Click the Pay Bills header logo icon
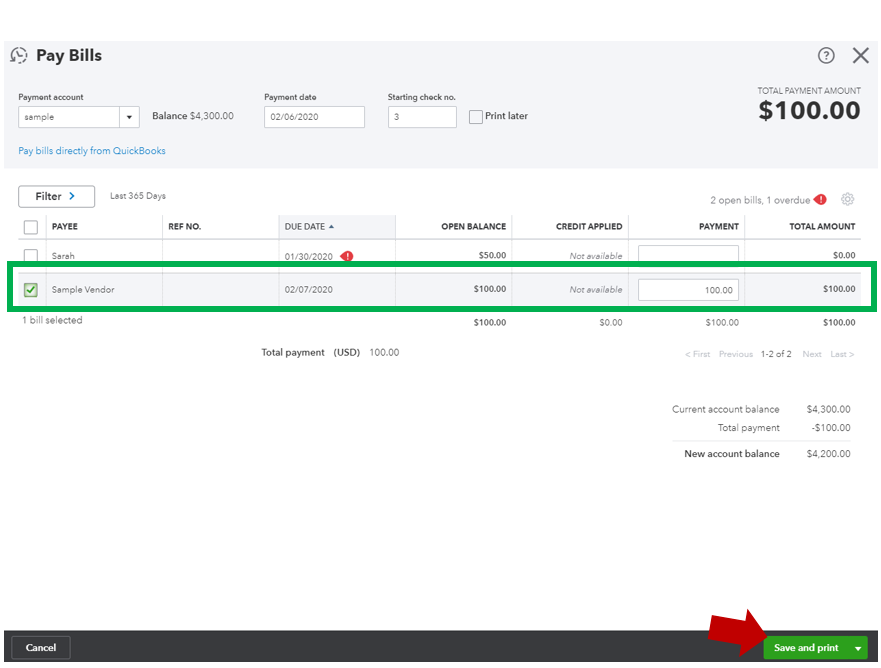The width and height of the screenshot is (881, 668). click(x=18, y=56)
